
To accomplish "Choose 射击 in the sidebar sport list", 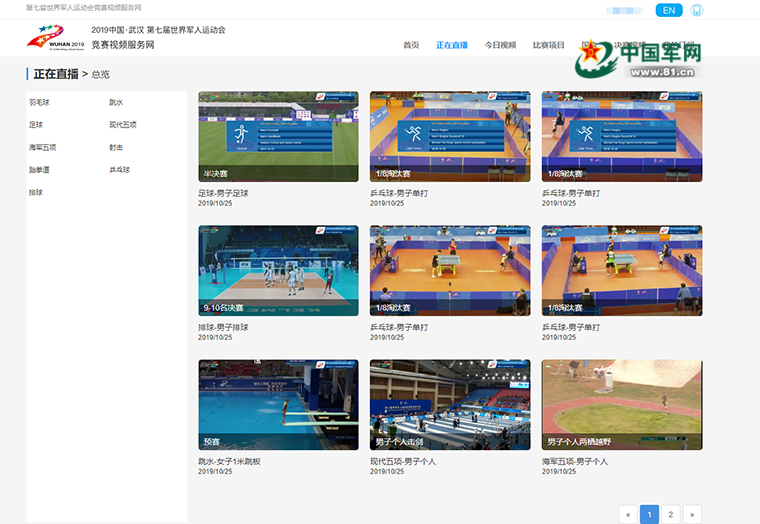I will point(116,148).
